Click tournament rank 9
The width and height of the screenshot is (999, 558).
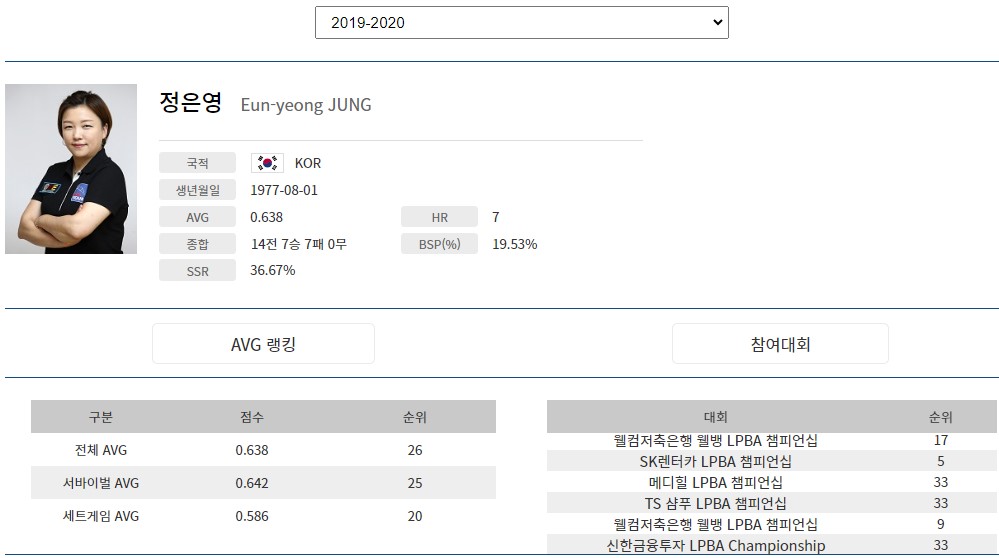coord(941,524)
